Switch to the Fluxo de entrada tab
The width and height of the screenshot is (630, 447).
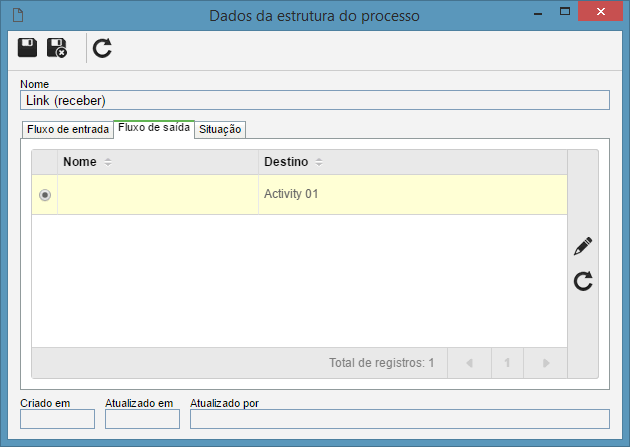68,129
